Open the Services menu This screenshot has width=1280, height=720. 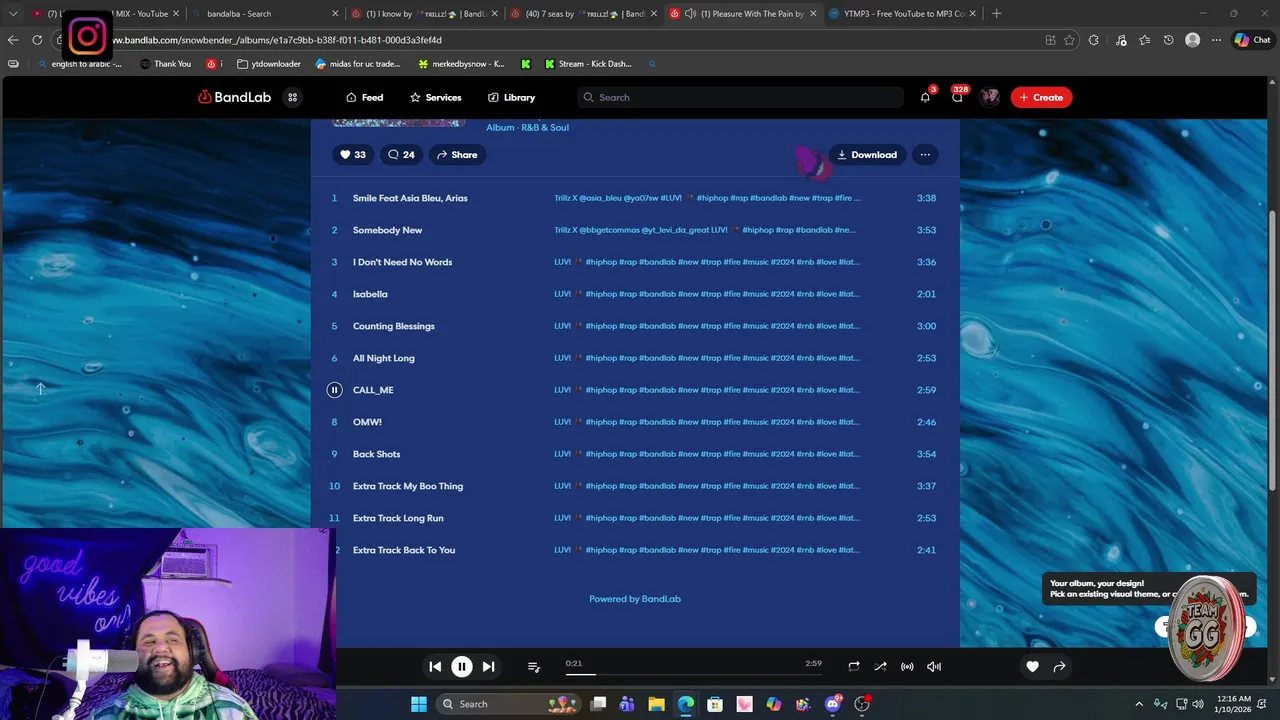[435, 97]
